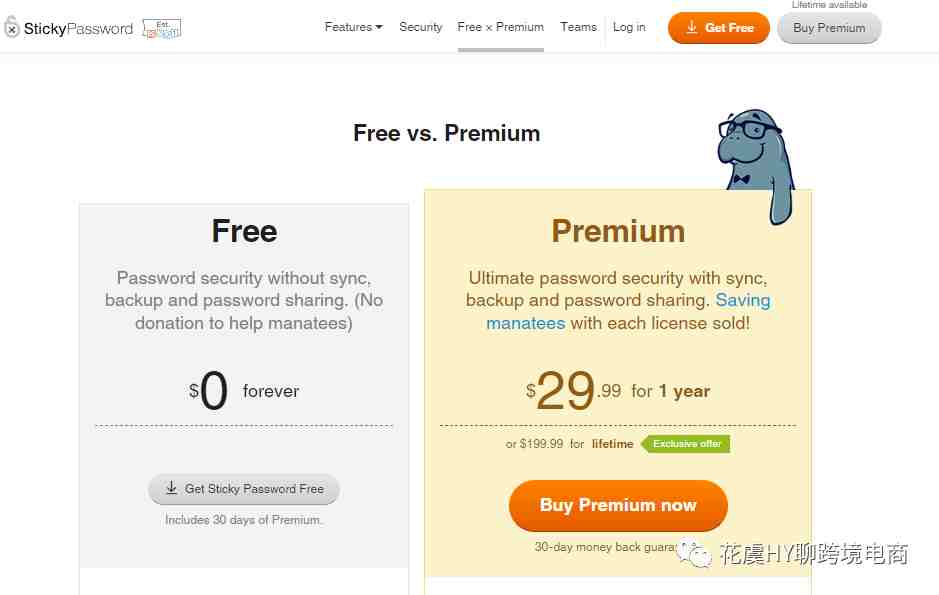
Task: Click the green Exclusive offer tag
Action: pyautogui.click(x=686, y=444)
